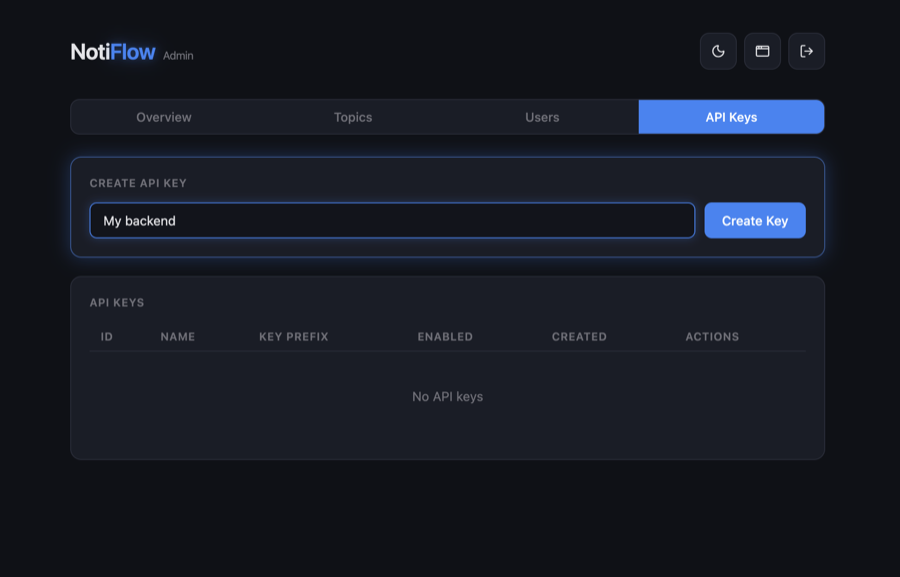Log out with the exit arrow icon
The width and height of the screenshot is (900, 577).
point(806,51)
